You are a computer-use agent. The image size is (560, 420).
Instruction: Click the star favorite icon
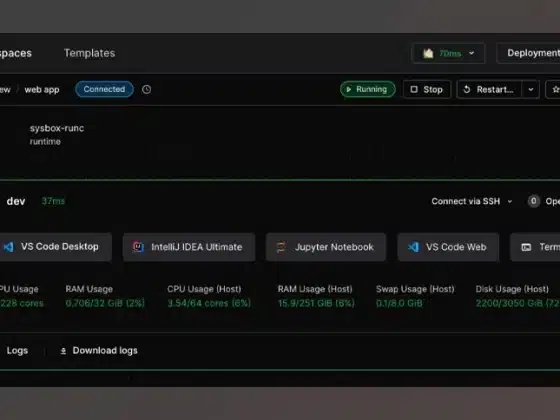[555, 89]
